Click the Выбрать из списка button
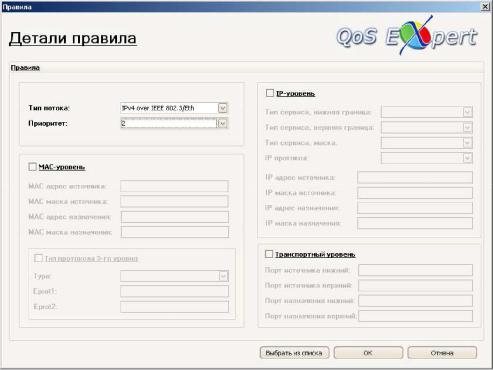 294,353
